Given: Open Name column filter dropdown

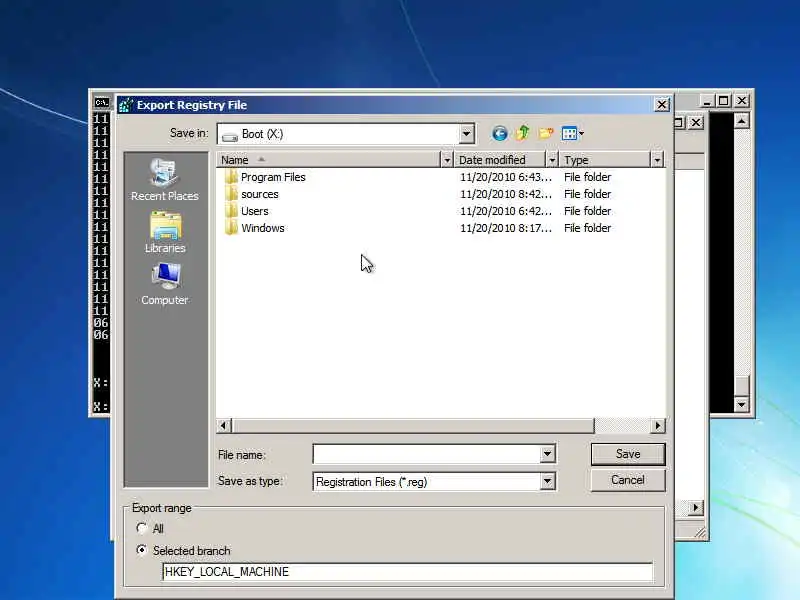Looking at the screenshot, I should click(x=447, y=160).
